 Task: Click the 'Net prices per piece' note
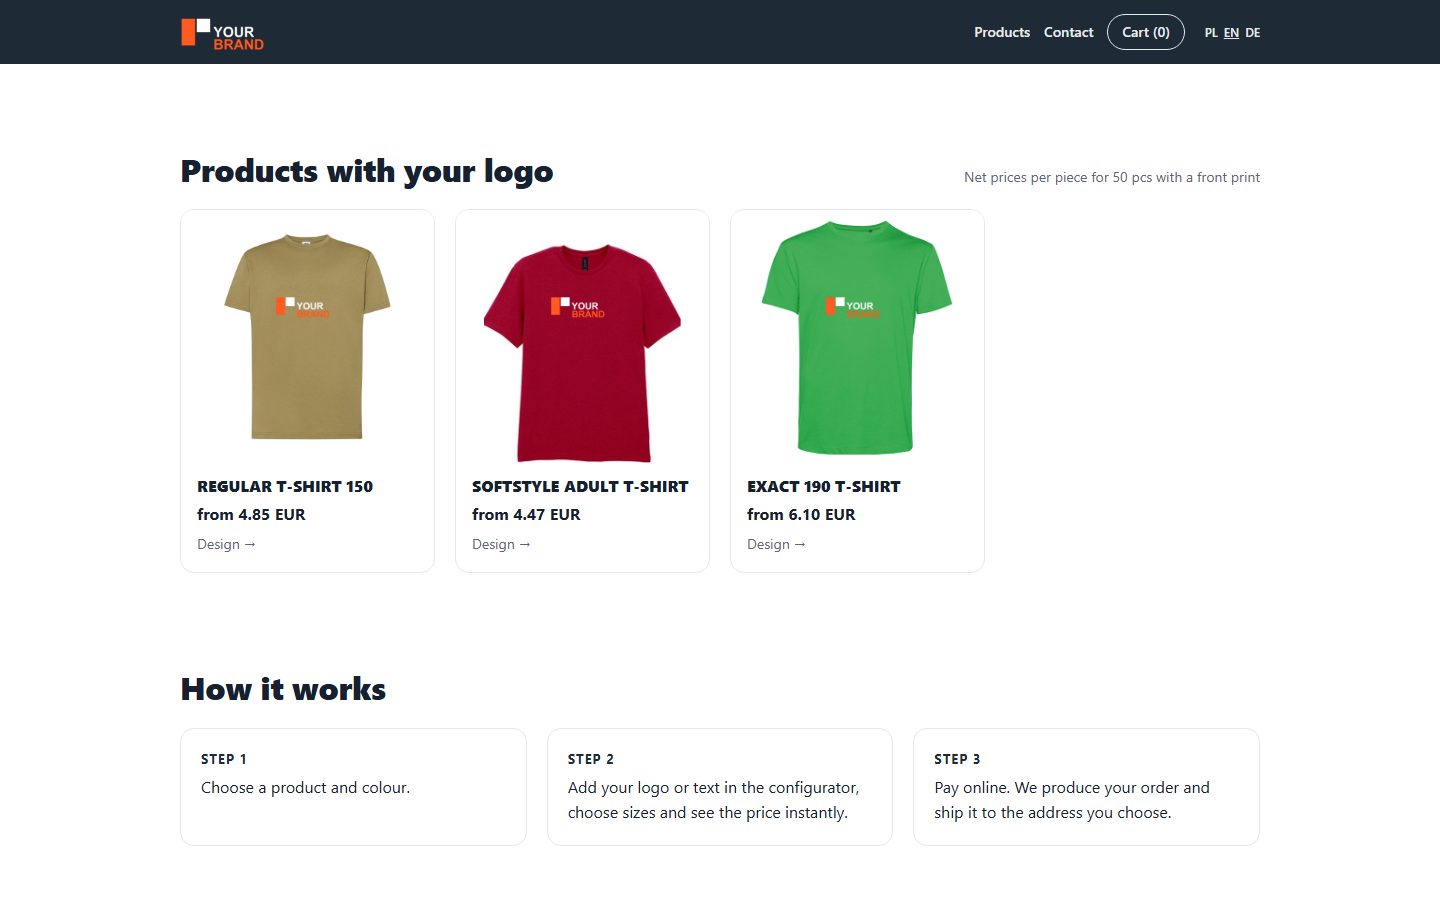[x=1112, y=177]
